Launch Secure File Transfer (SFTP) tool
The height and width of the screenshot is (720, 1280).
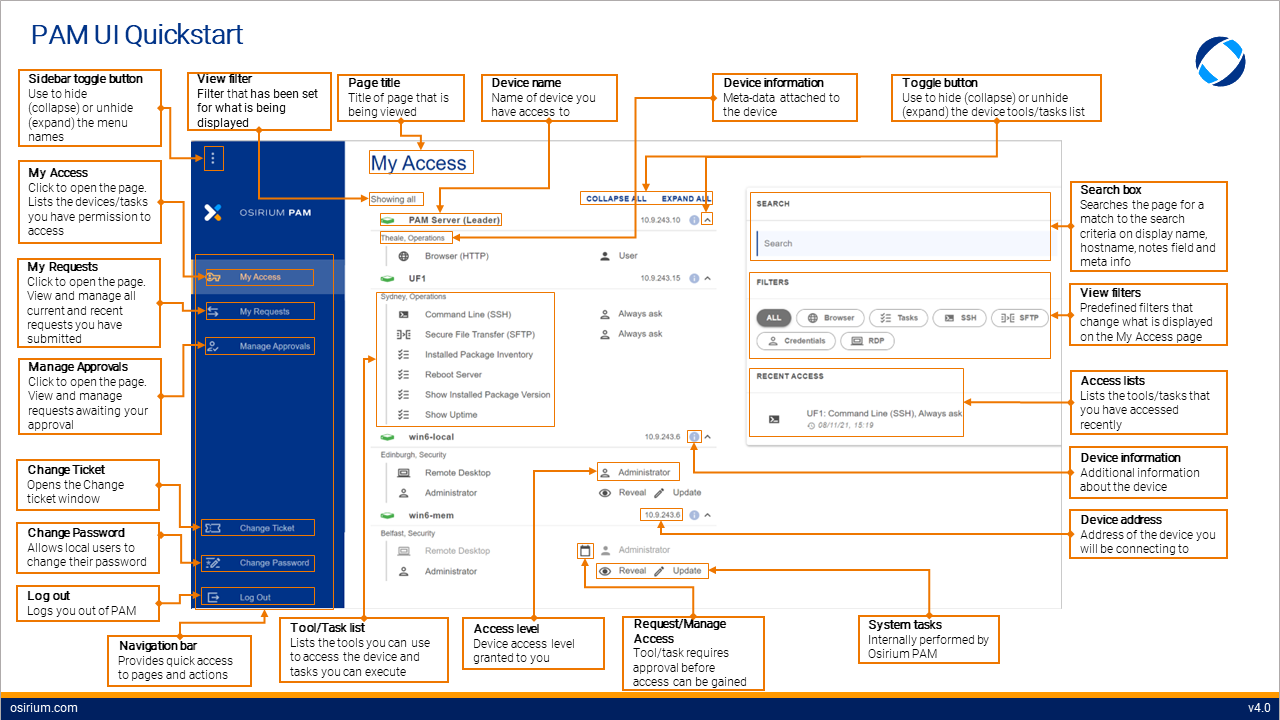tap(478, 334)
